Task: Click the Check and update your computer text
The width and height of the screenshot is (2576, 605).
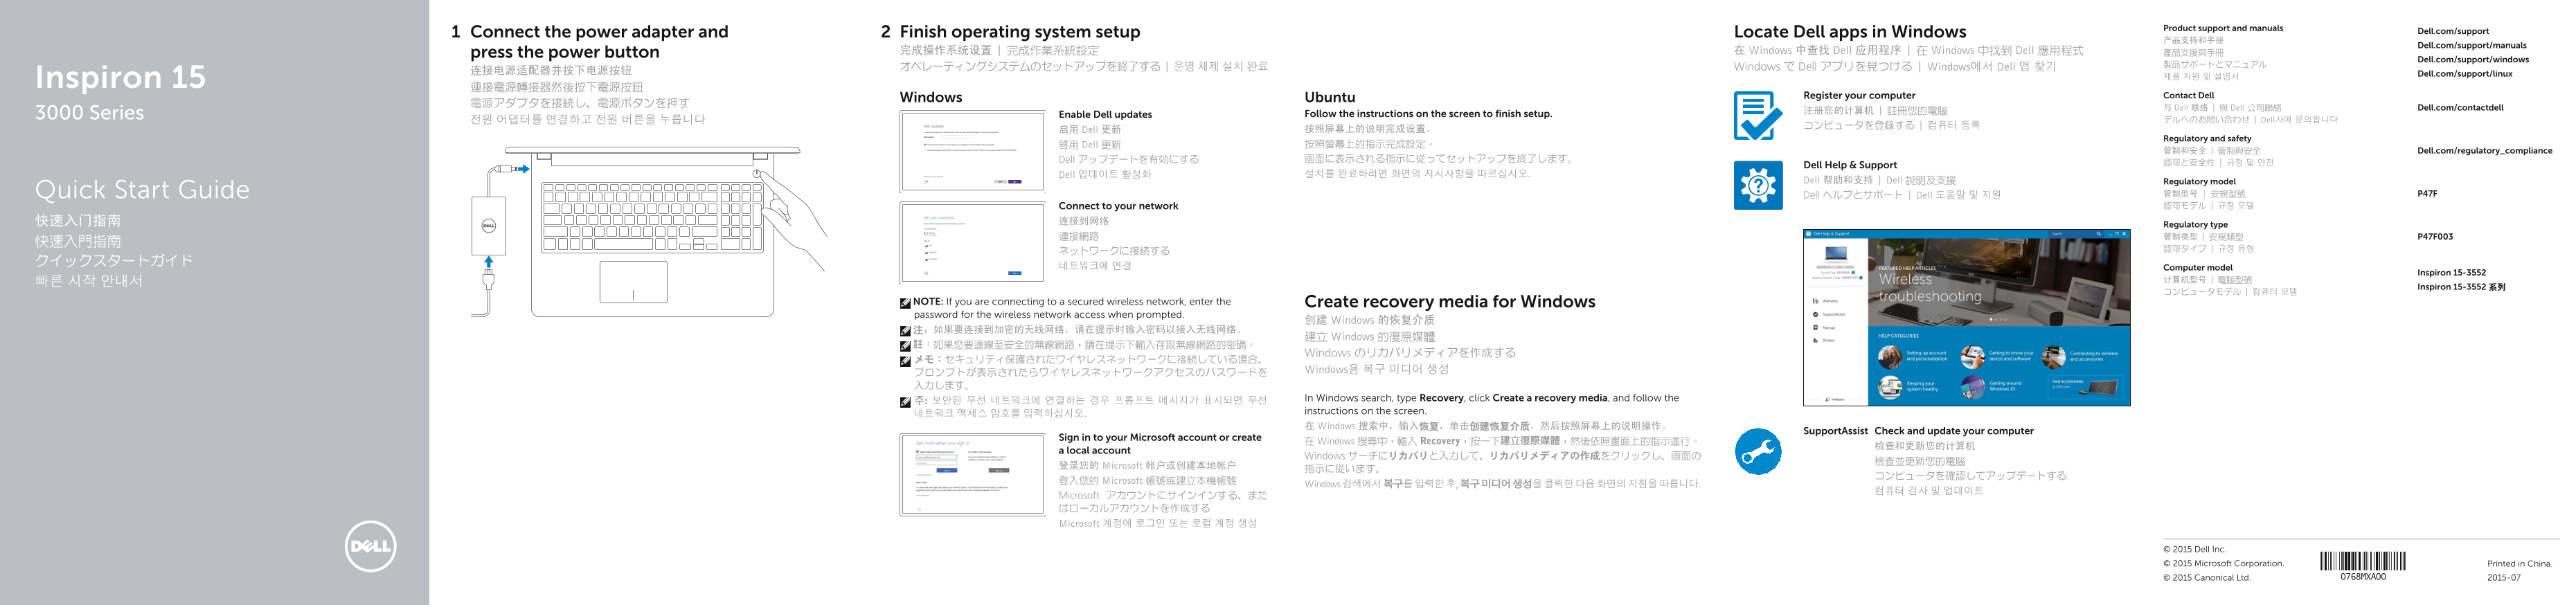Action: click(1954, 431)
